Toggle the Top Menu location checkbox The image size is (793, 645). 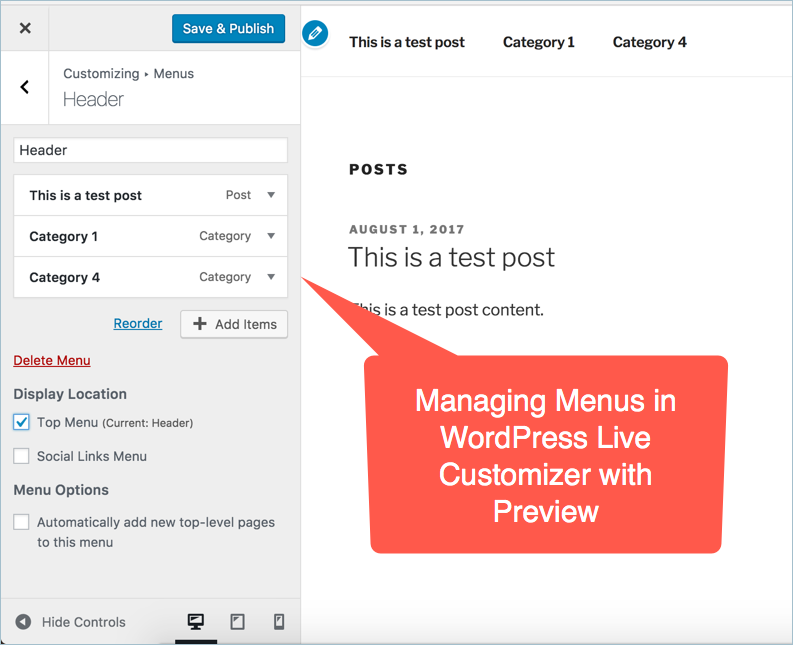pos(21,422)
